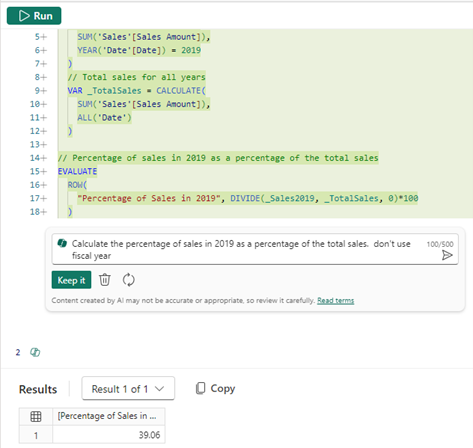The height and width of the screenshot is (448, 473).
Task: Click the 100/500 character counter
Action: pos(440,244)
